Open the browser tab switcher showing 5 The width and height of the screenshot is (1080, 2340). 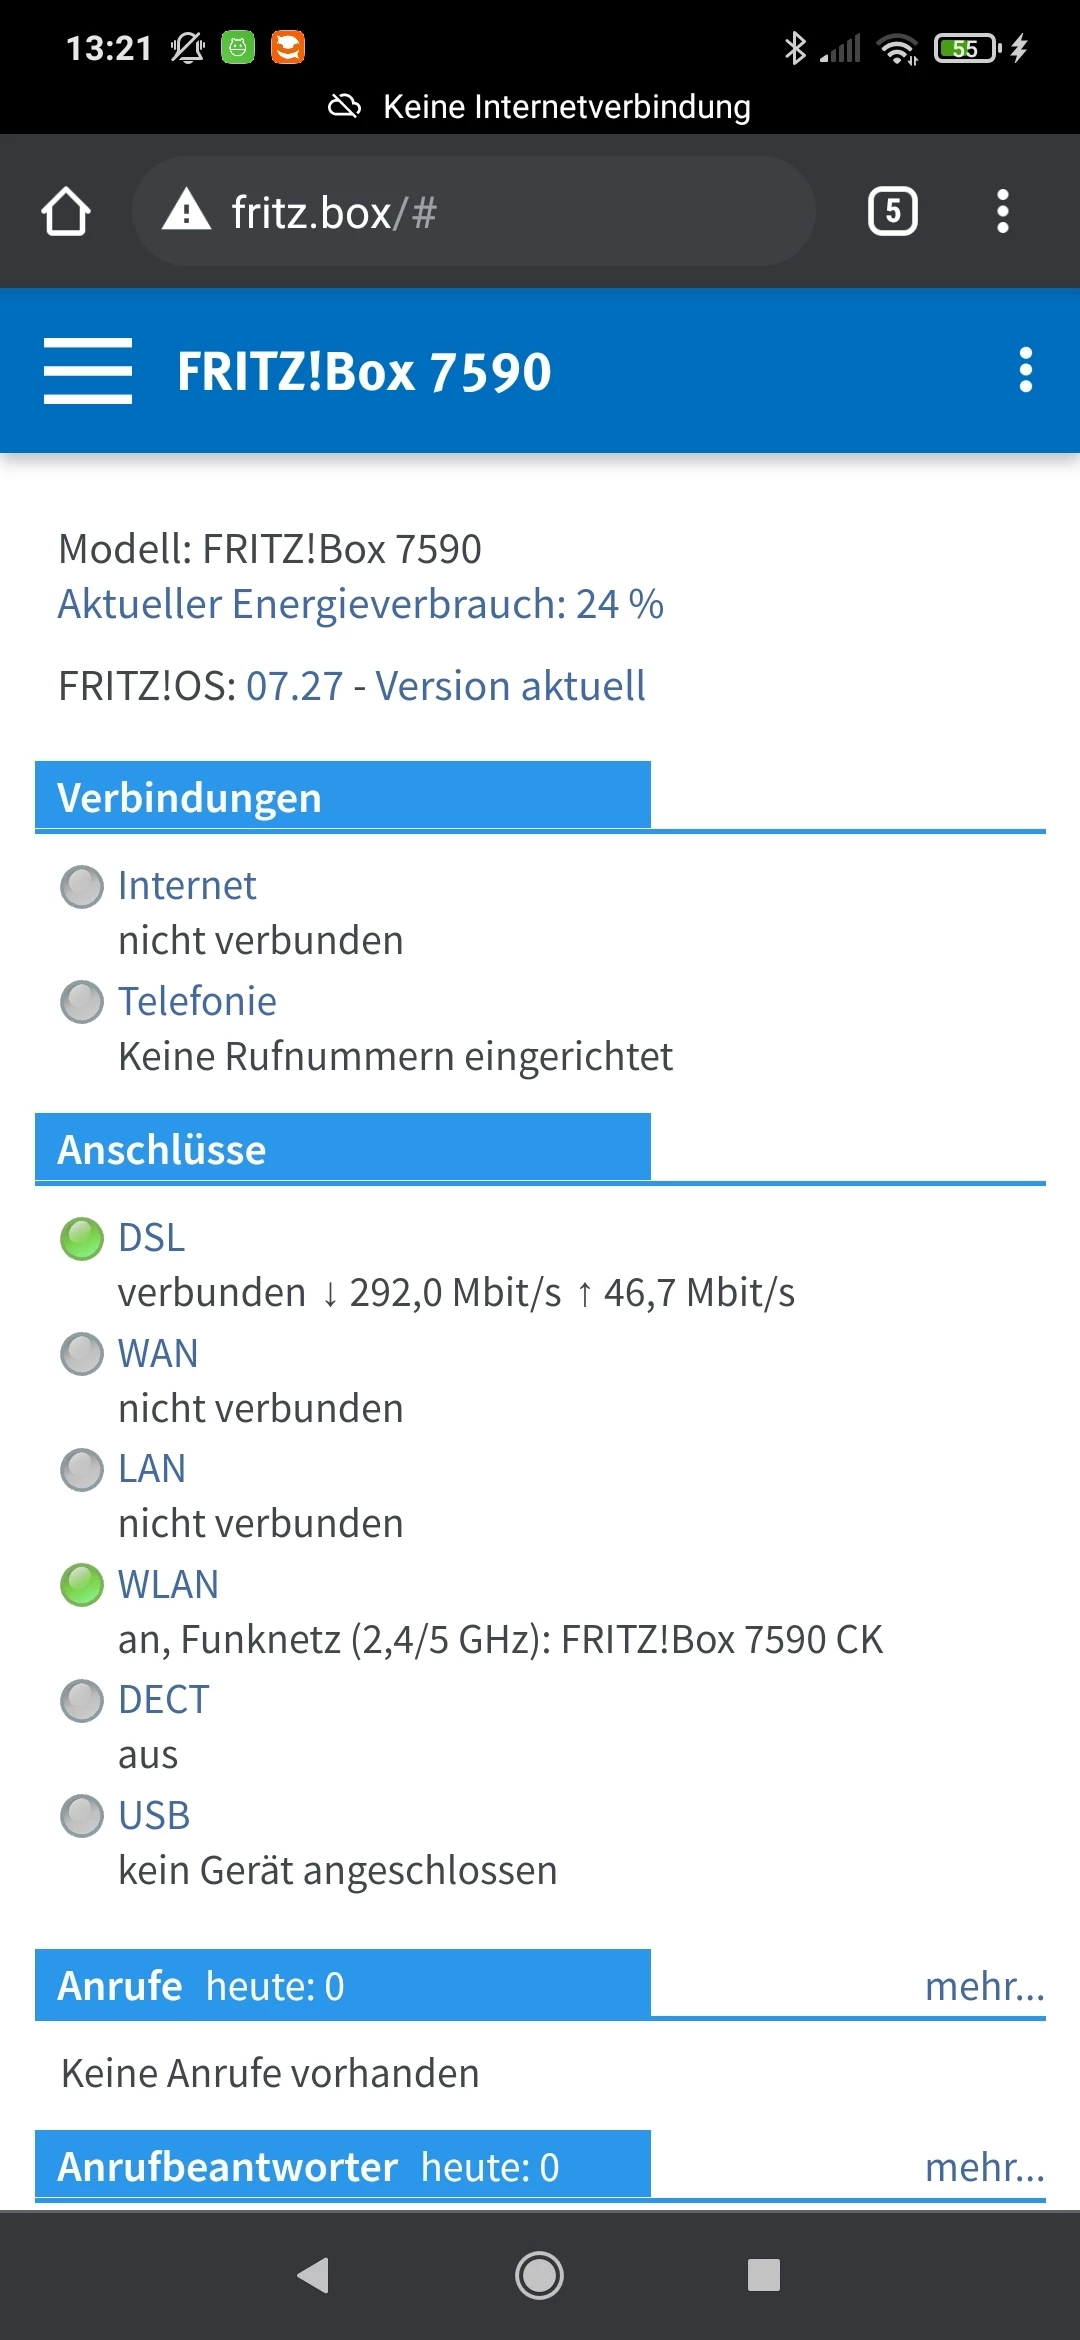(x=892, y=212)
